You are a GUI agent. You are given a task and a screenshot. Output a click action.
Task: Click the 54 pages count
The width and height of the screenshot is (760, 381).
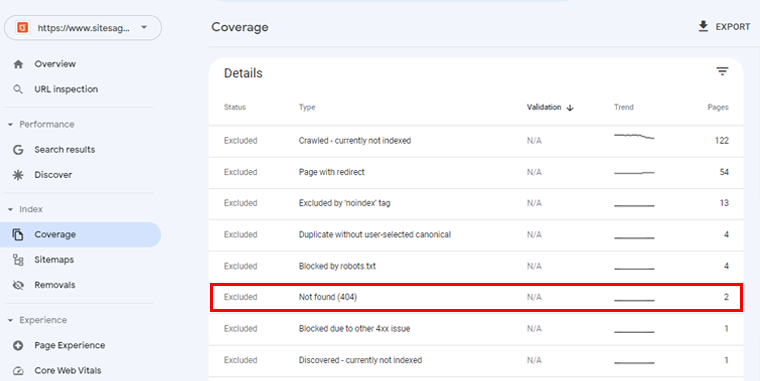point(724,172)
